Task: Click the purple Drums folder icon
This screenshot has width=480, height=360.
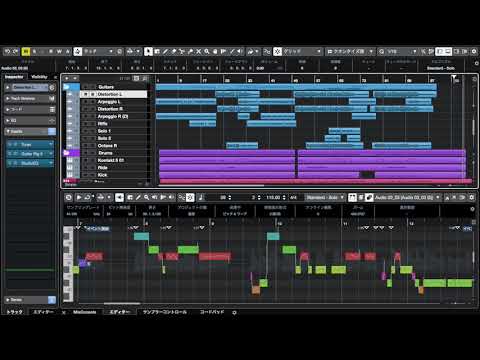Action: pyautogui.click(x=66, y=153)
